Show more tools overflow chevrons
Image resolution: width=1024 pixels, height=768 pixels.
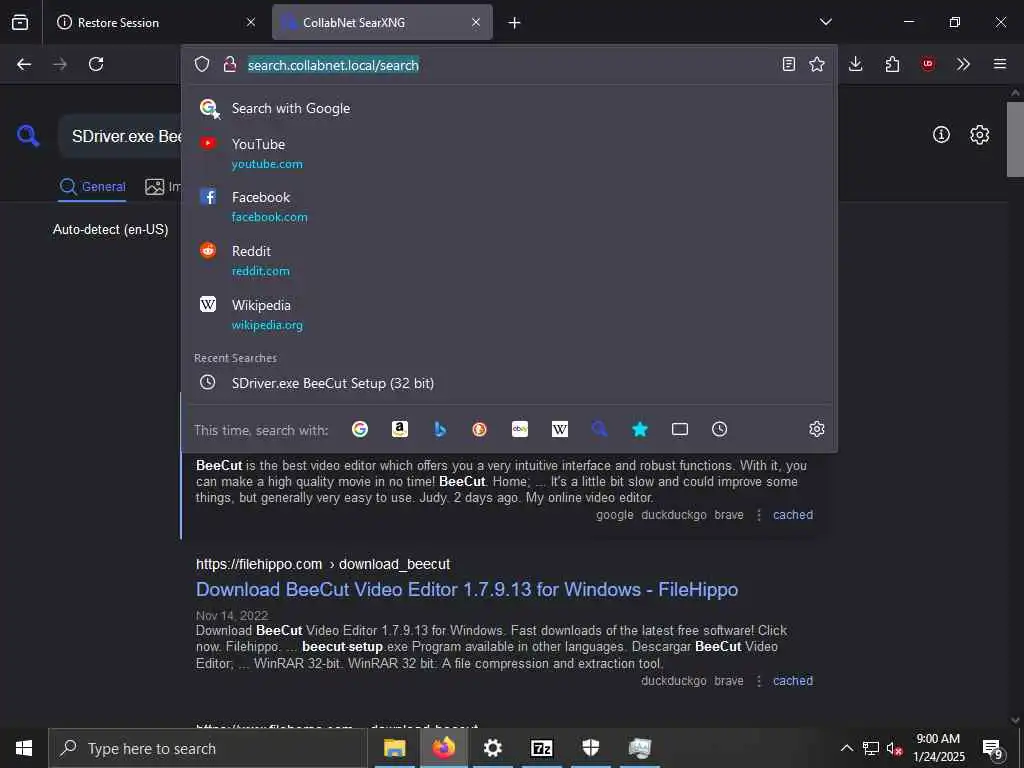pyautogui.click(x=963, y=64)
